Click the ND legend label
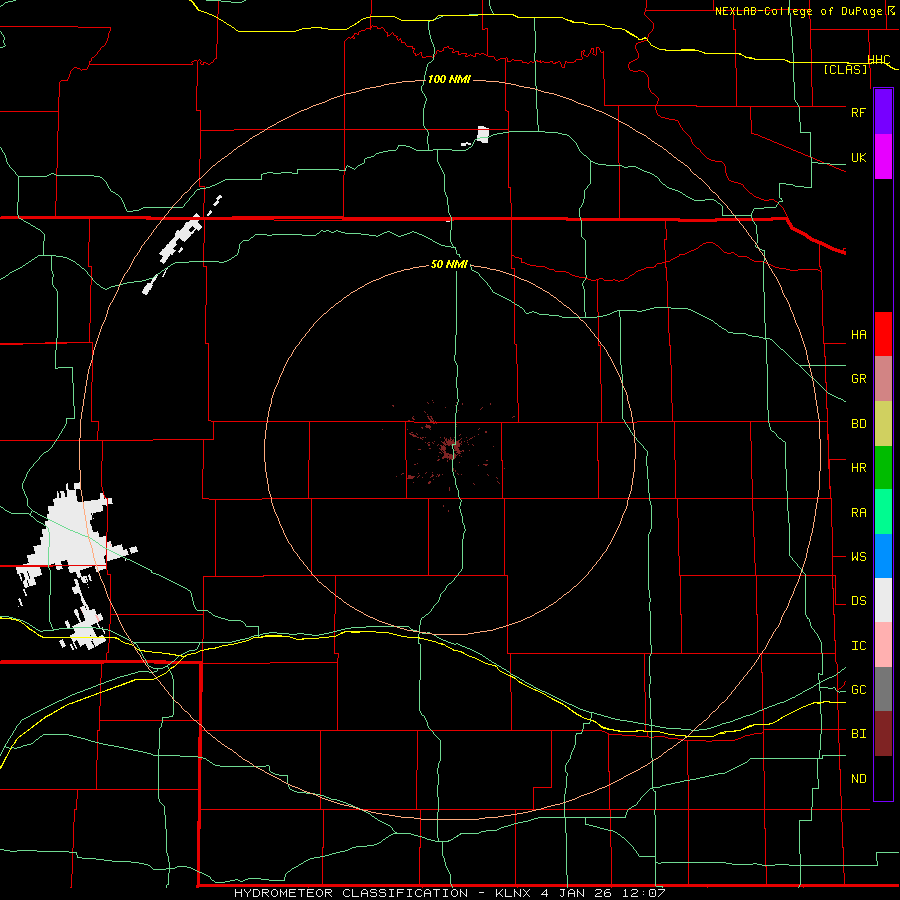Screen dimensions: 900x900 click(858, 779)
